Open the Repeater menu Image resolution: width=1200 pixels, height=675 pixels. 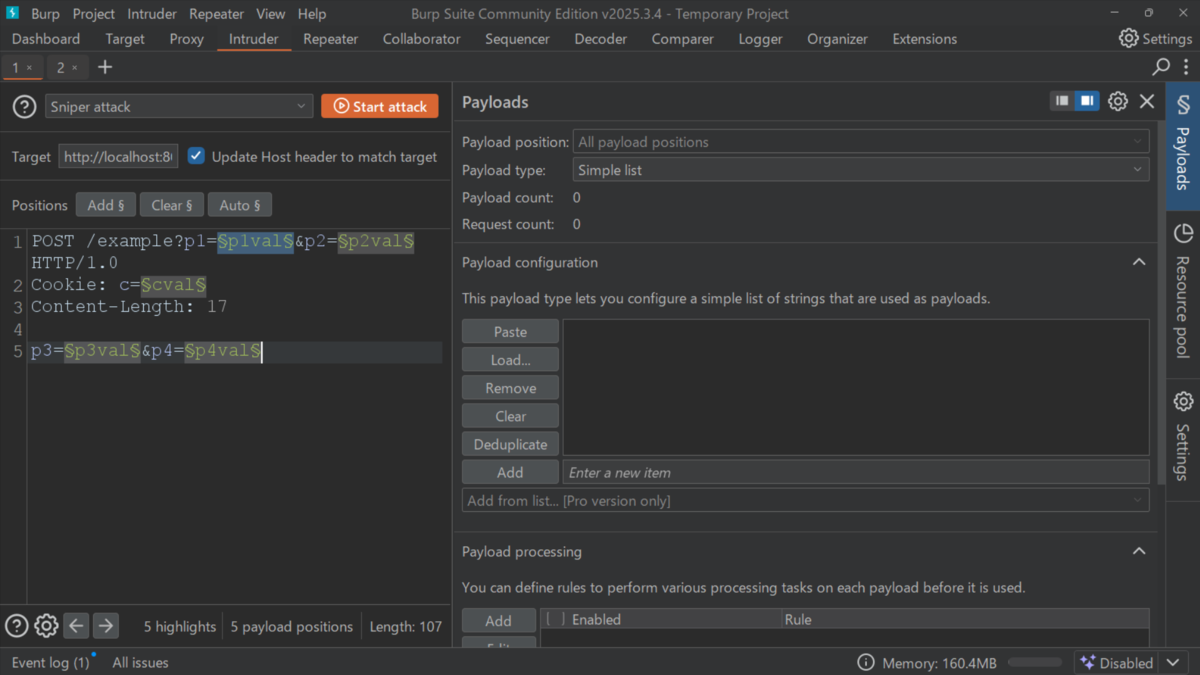click(x=216, y=14)
